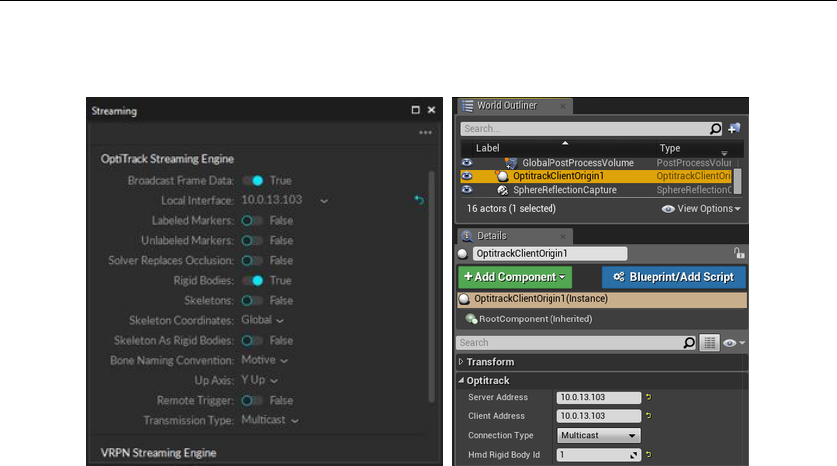Enable Skeletons streaming switch
837x466 pixels.
coord(252,301)
